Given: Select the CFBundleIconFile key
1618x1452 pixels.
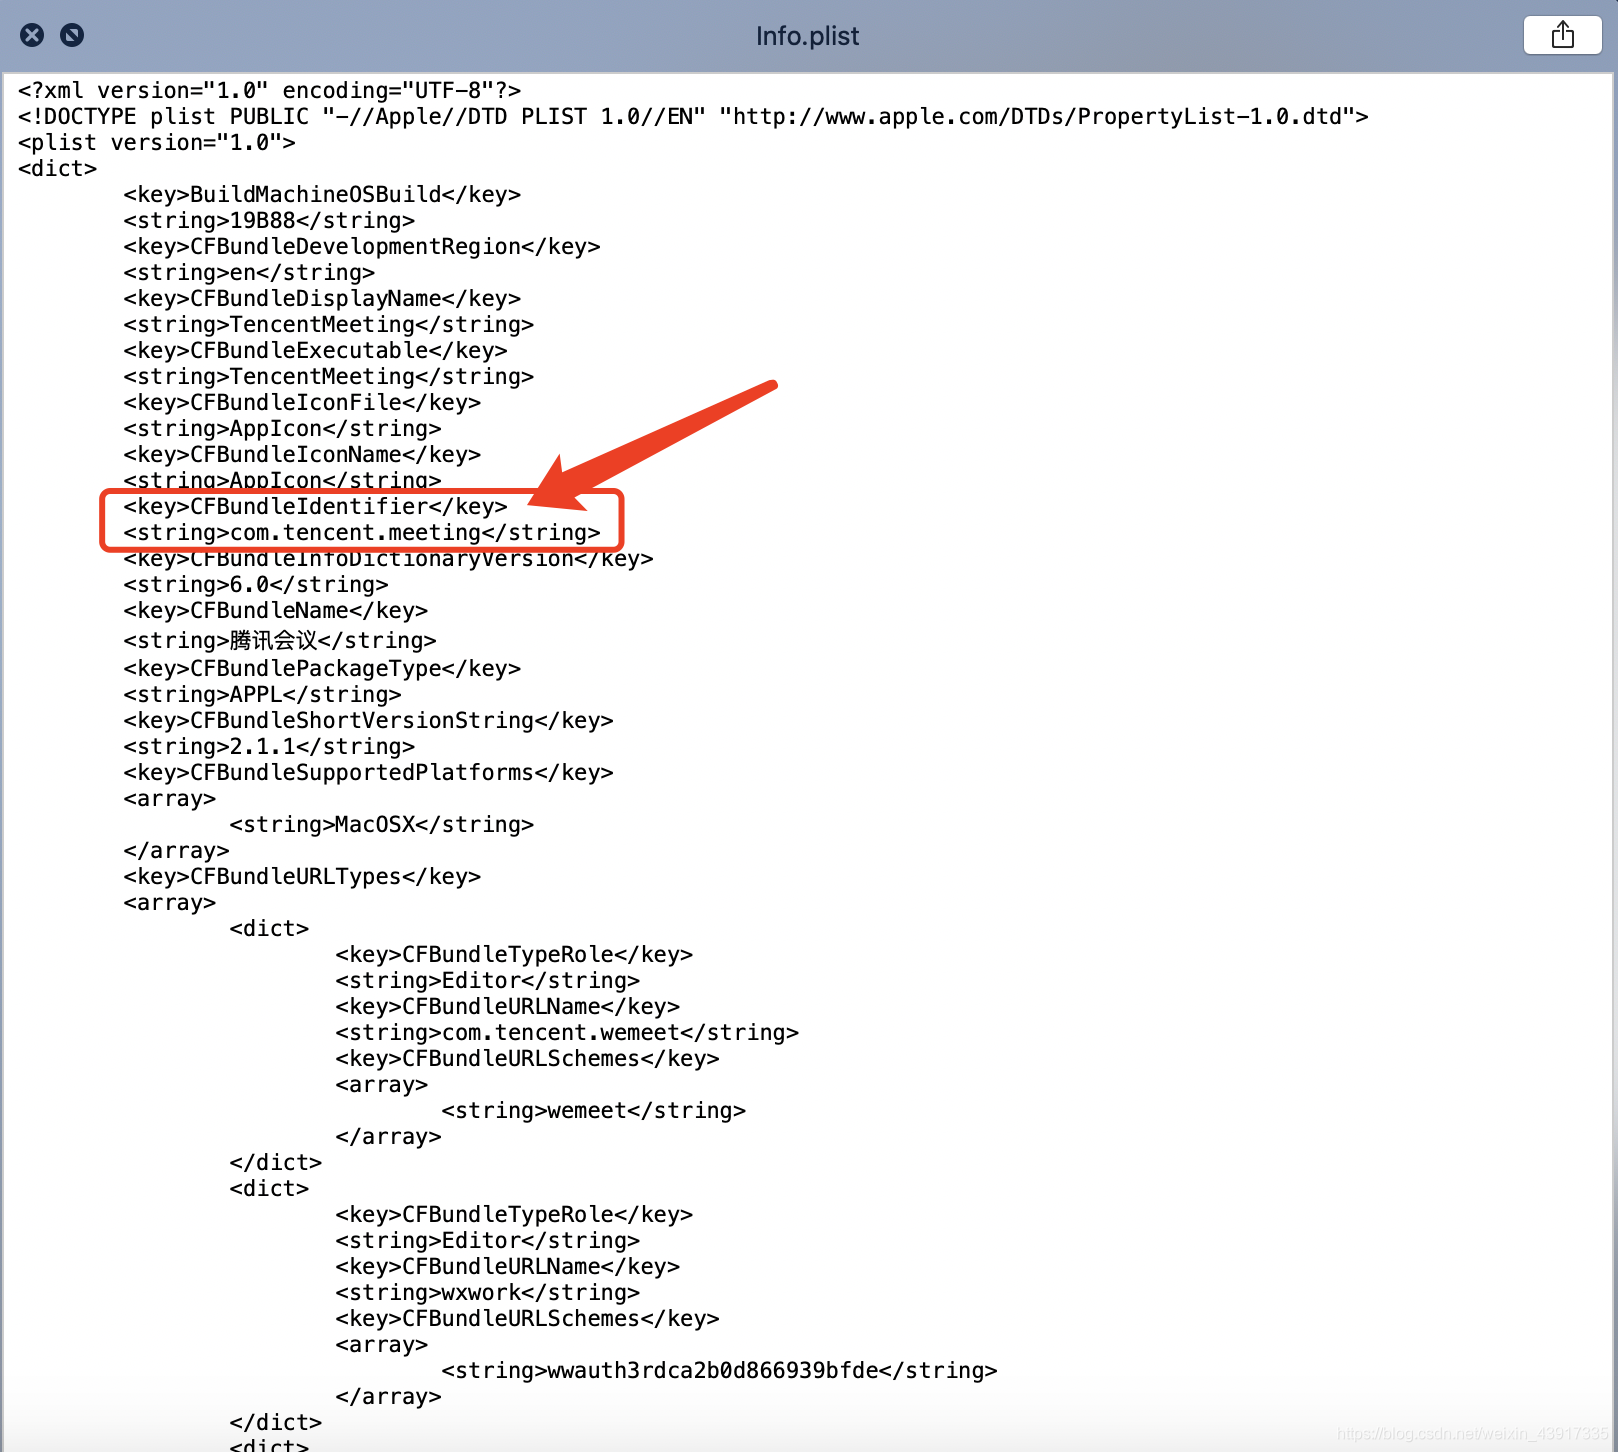Looking at the screenshot, I should pos(302,402).
